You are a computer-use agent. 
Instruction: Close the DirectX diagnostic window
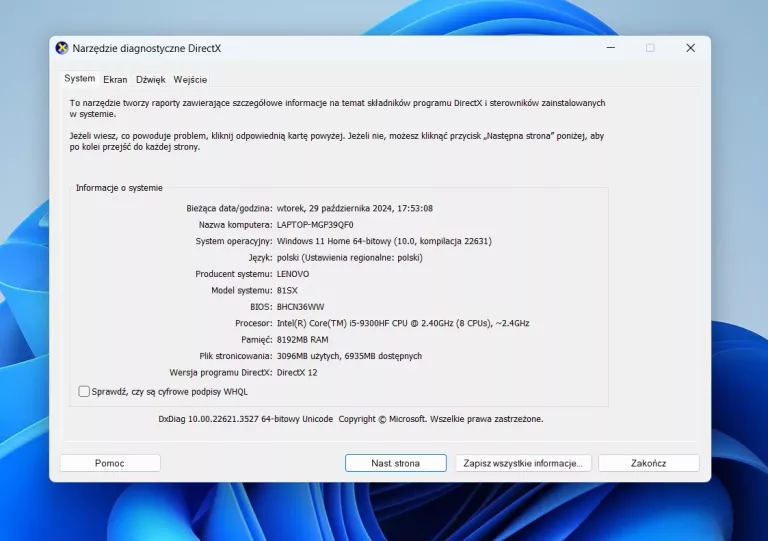691,48
